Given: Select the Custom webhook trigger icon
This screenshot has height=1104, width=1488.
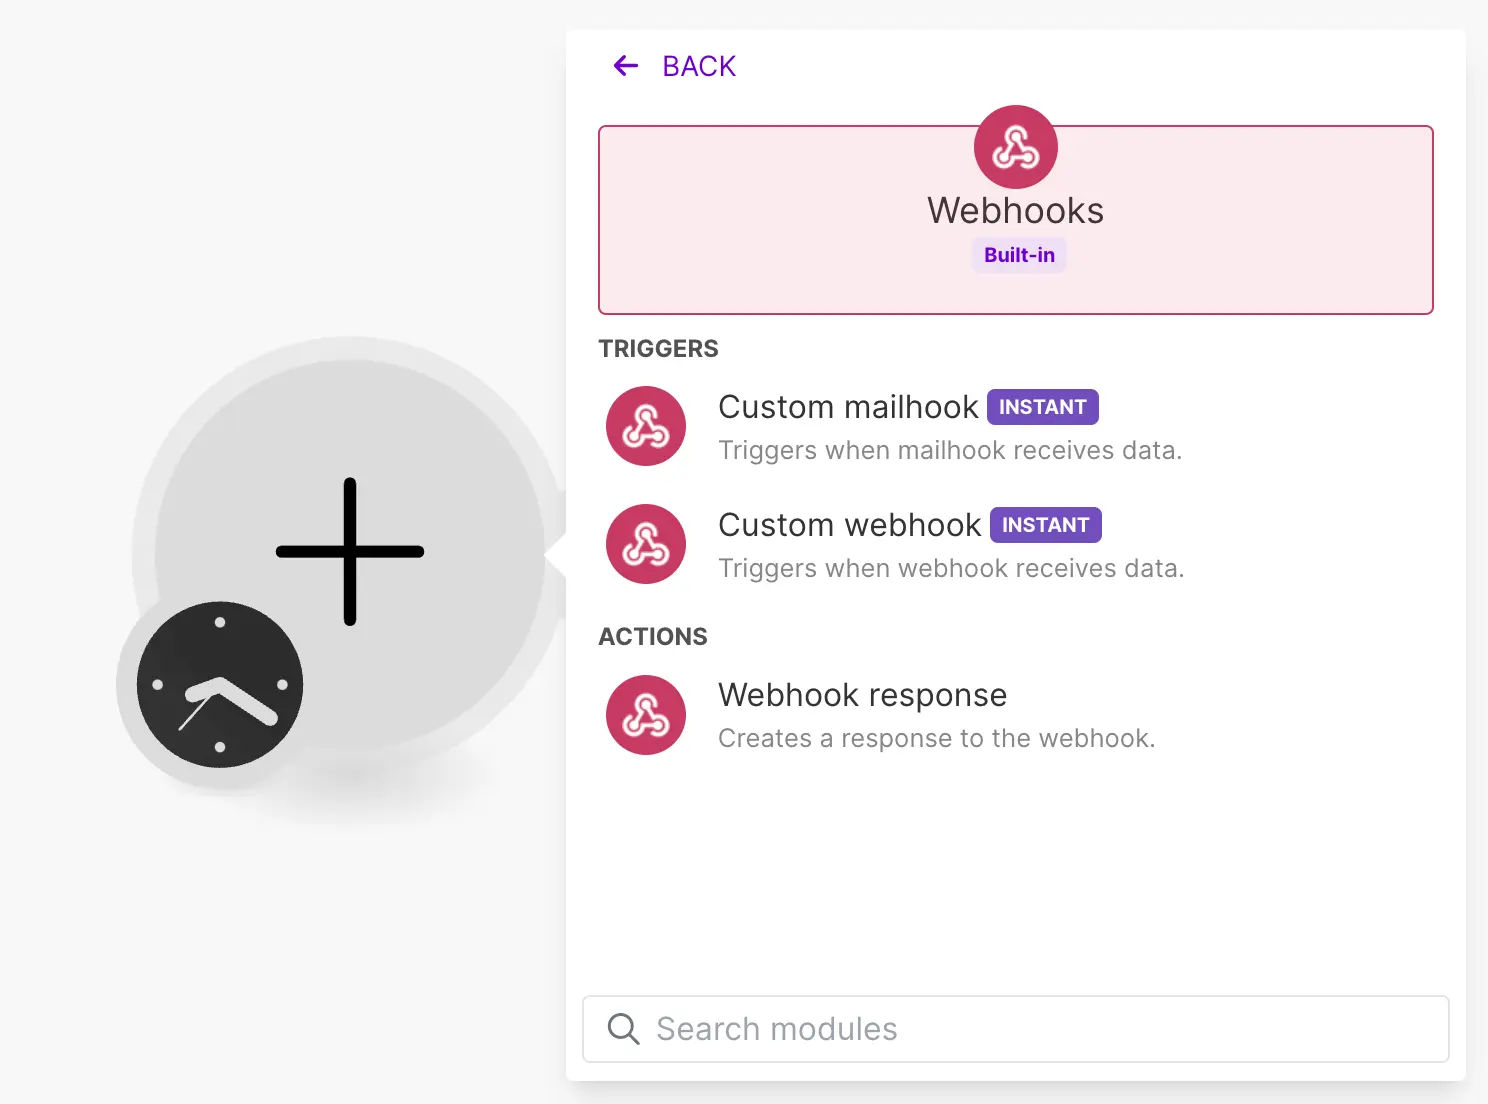Looking at the screenshot, I should pos(646,544).
